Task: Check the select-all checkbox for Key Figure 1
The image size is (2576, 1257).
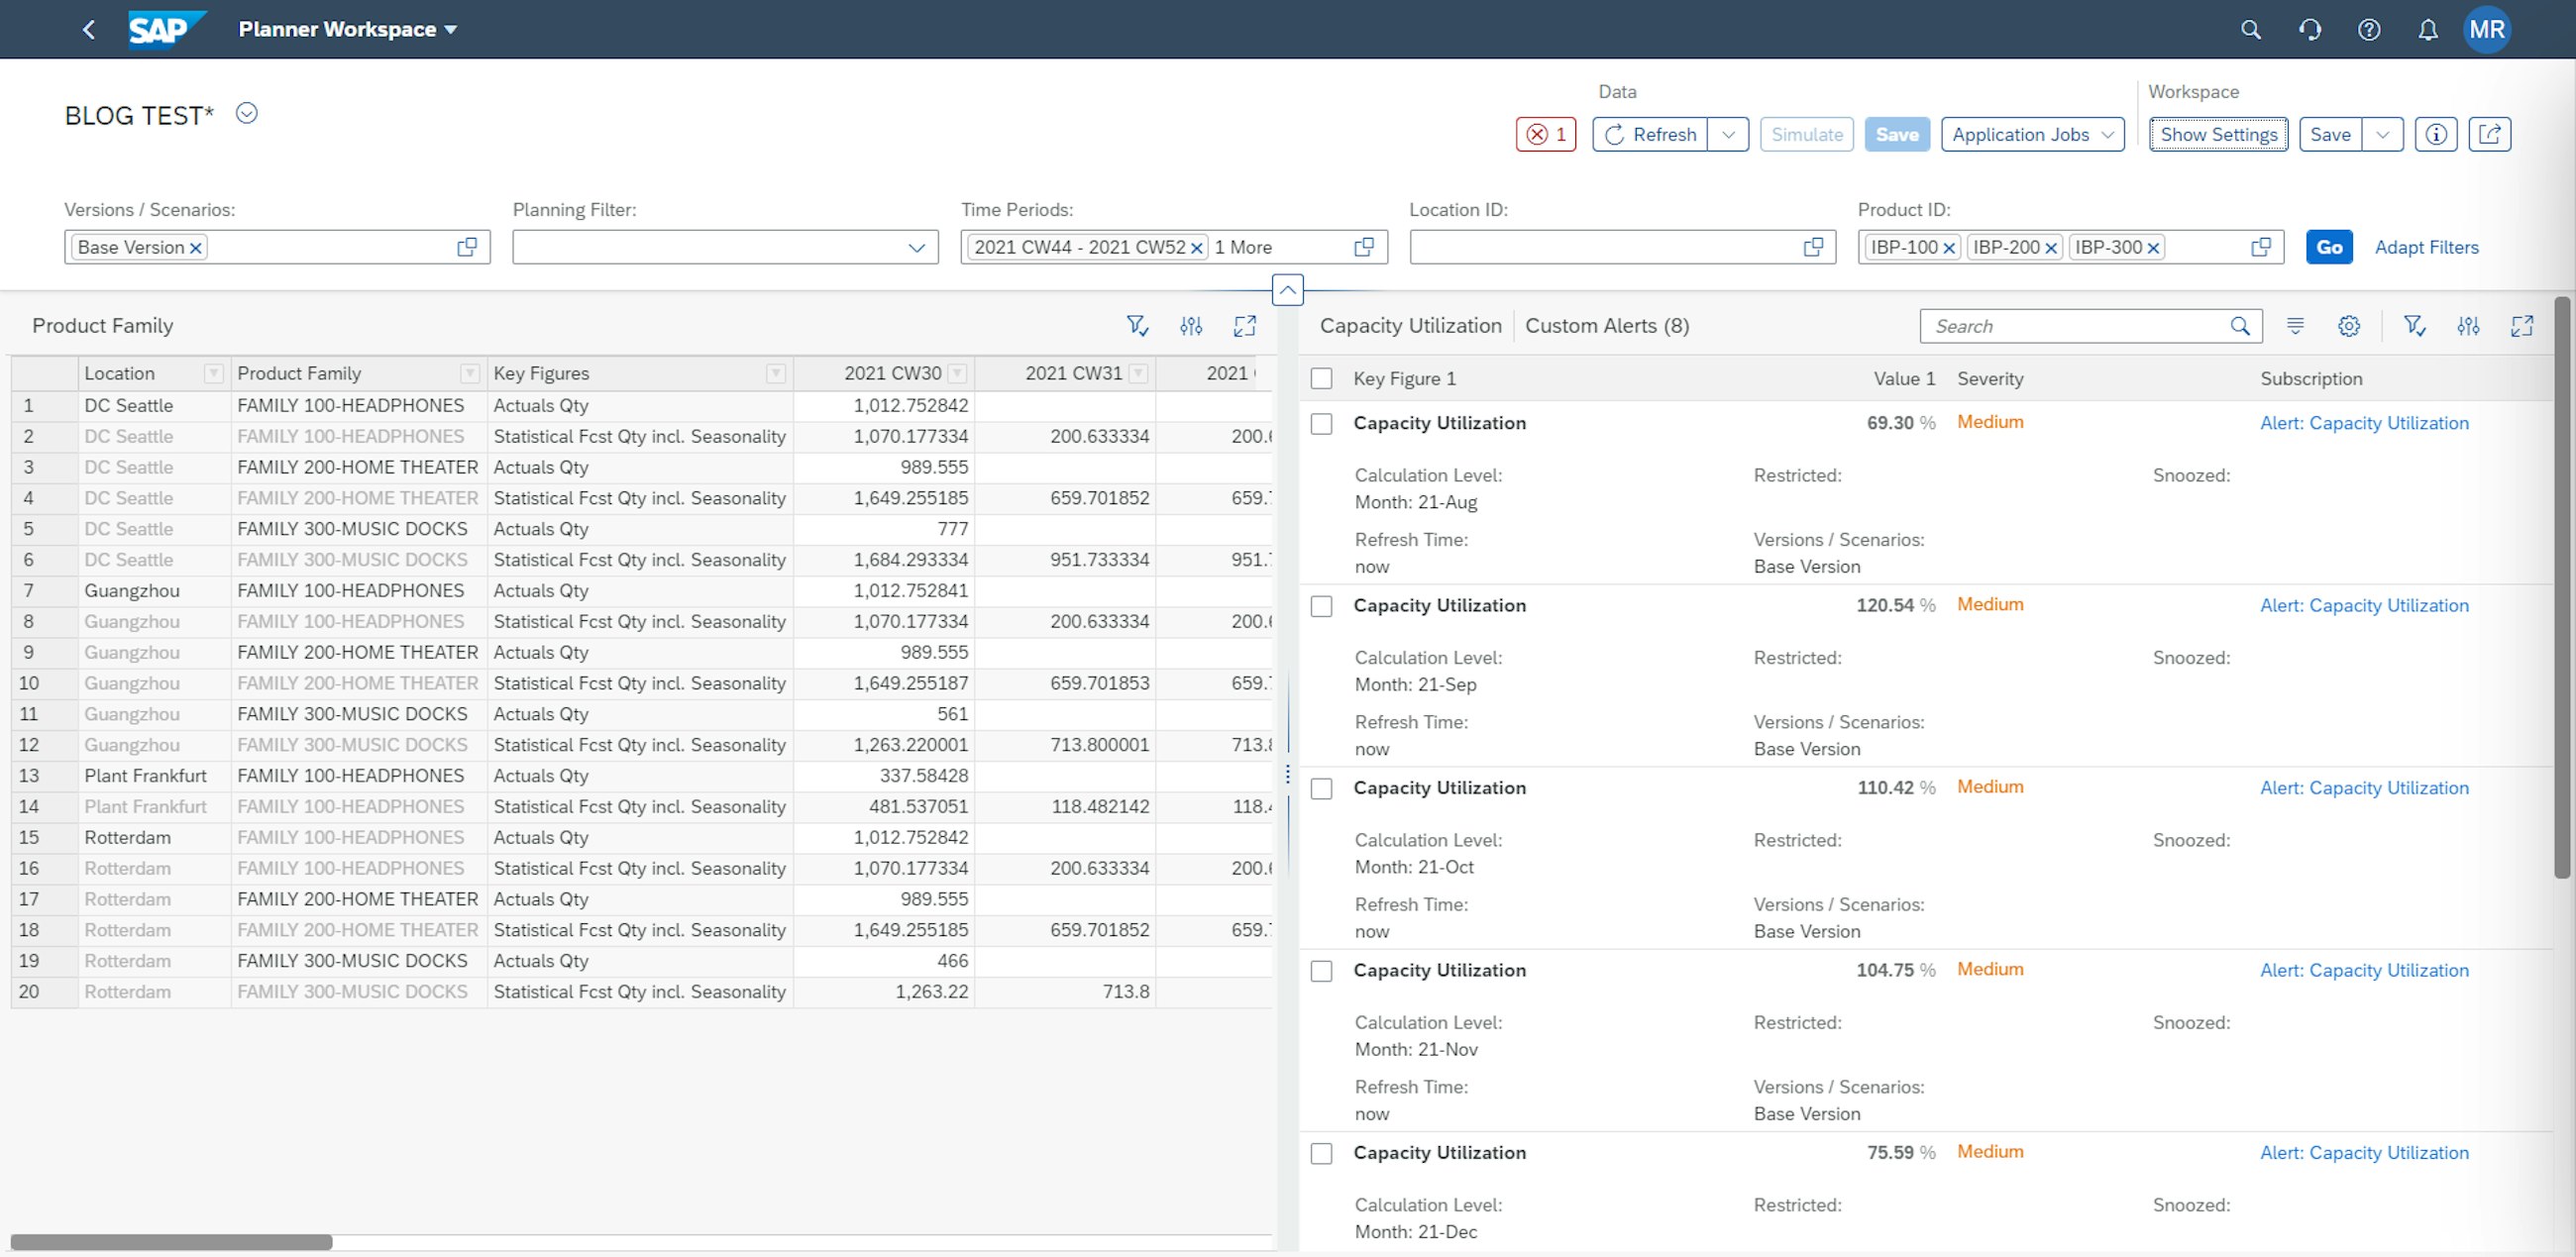Action: (x=1321, y=378)
